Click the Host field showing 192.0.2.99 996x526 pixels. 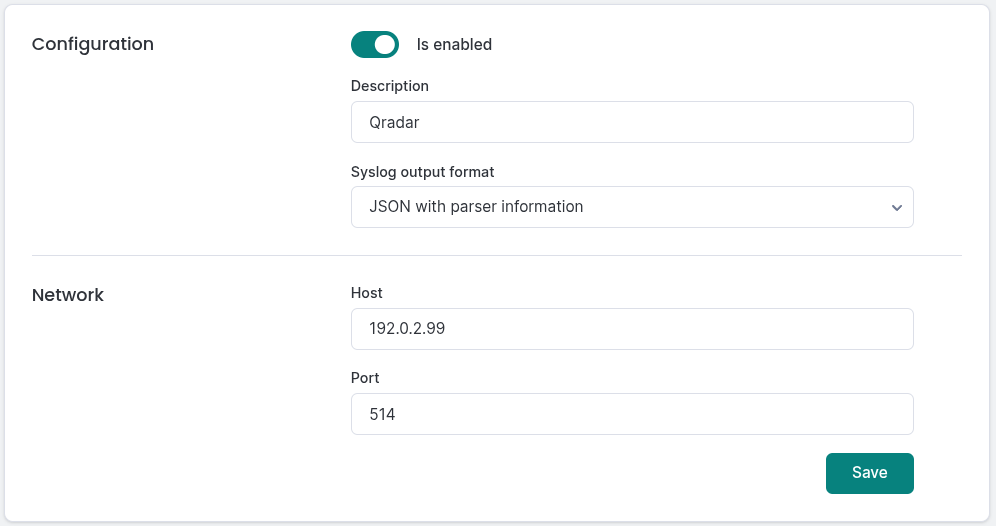(x=632, y=329)
